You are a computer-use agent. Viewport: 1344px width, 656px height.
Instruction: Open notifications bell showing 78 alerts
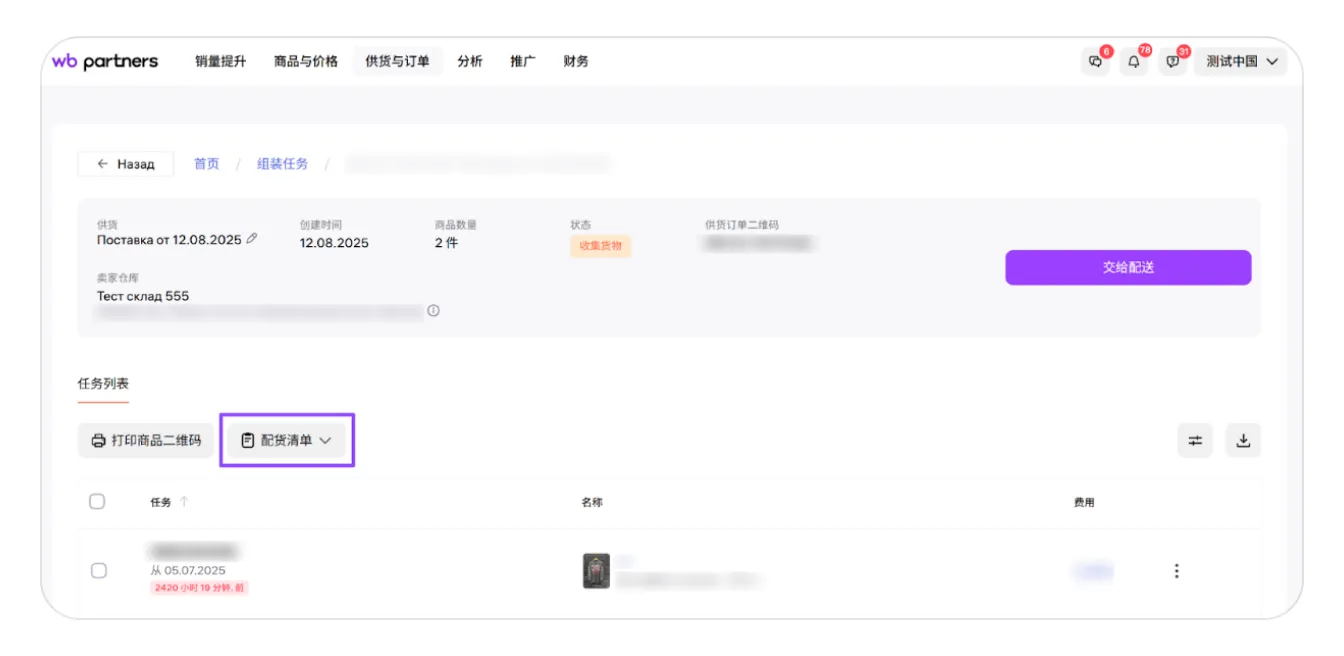[x=1134, y=60]
